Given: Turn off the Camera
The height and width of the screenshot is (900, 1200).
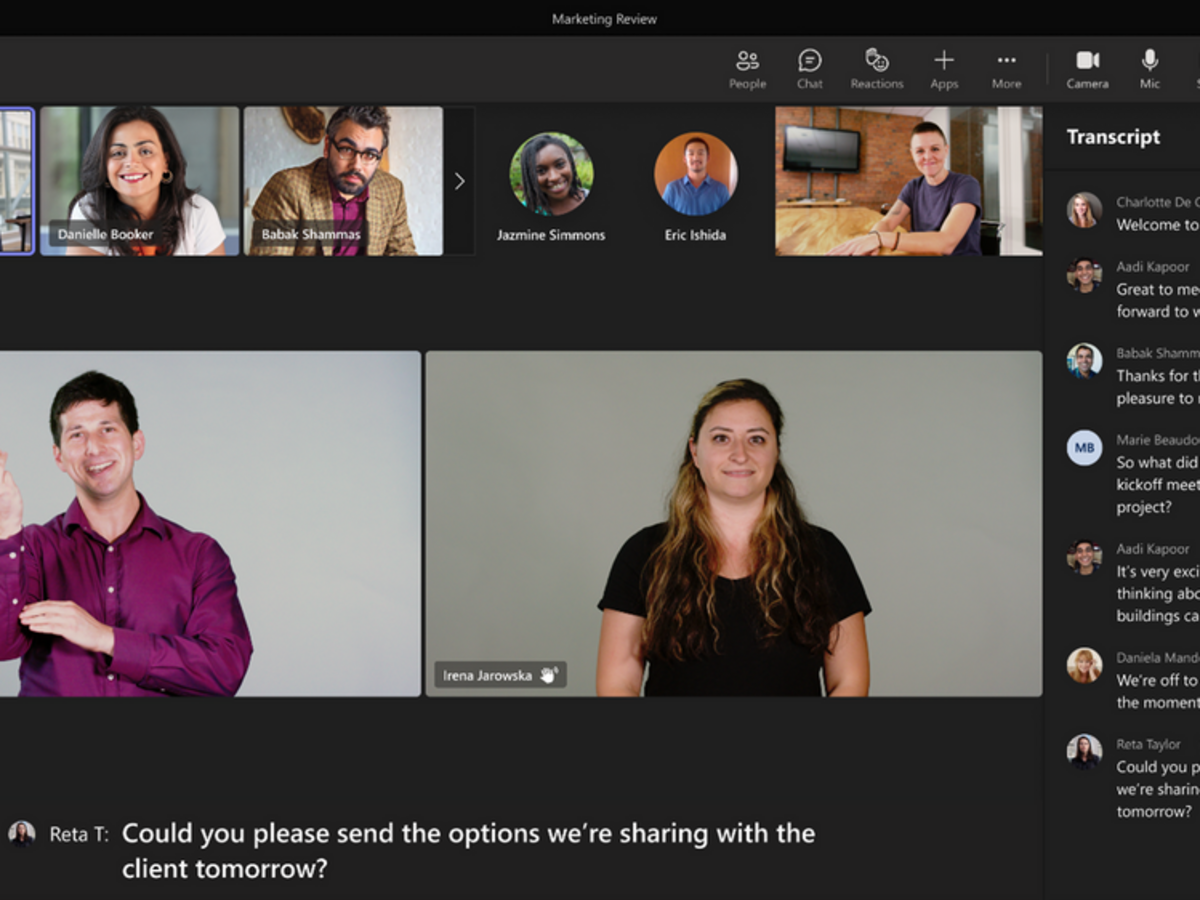Looking at the screenshot, I should point(1088,68).
